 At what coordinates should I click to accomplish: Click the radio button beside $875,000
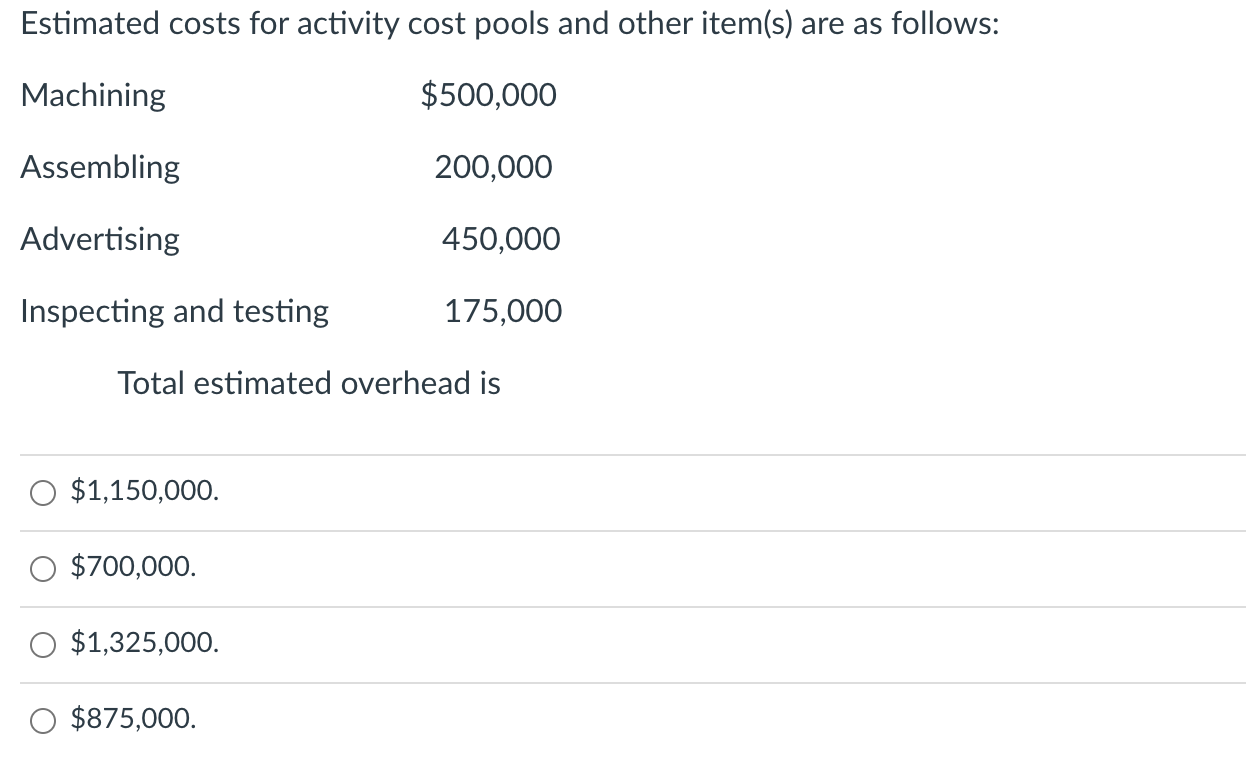42,719
